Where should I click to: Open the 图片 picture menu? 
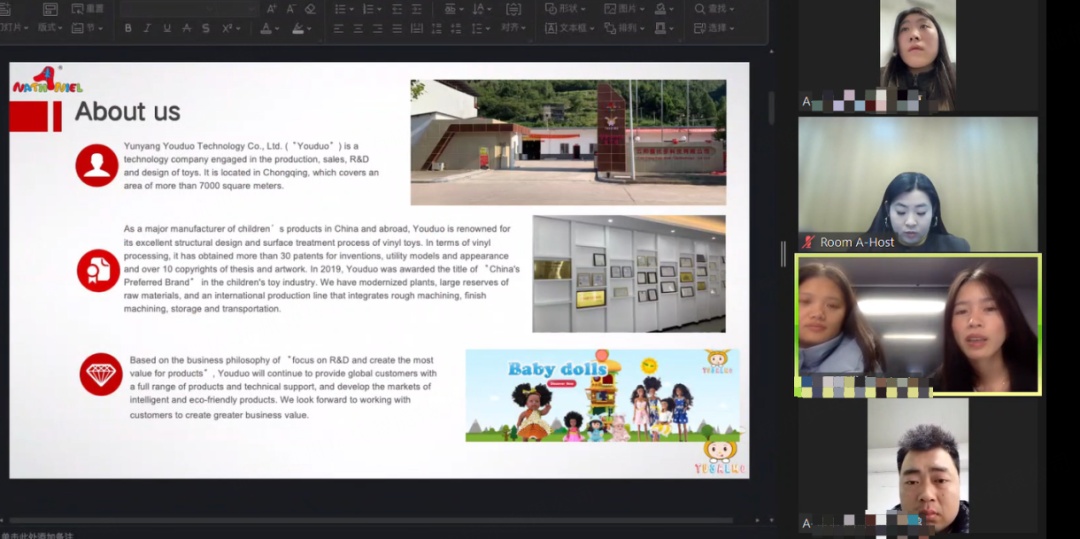tap(624, 8)
